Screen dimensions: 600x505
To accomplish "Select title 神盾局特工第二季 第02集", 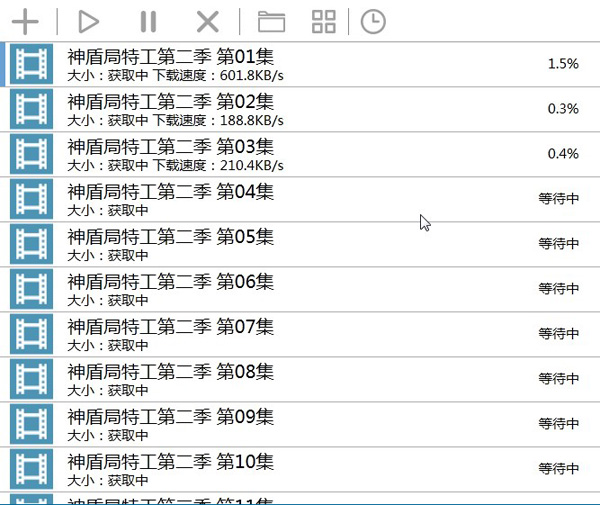I will point(171,102).
